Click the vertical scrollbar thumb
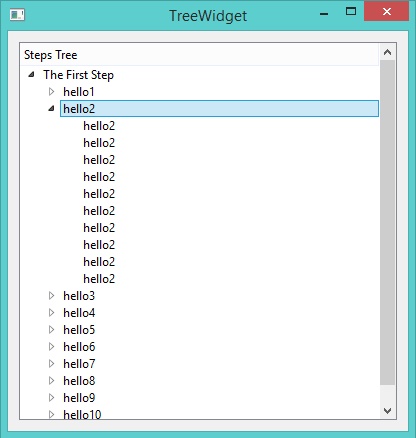 (x=387, y=223)
